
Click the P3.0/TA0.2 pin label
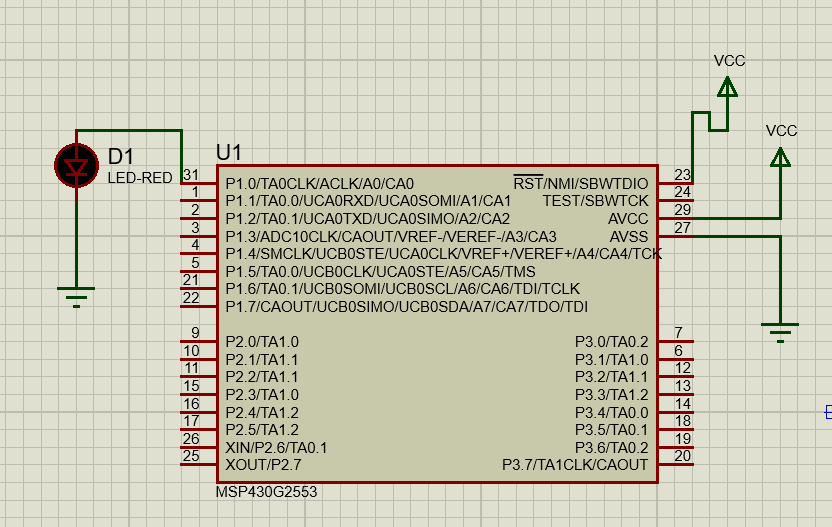coord(612,342)
